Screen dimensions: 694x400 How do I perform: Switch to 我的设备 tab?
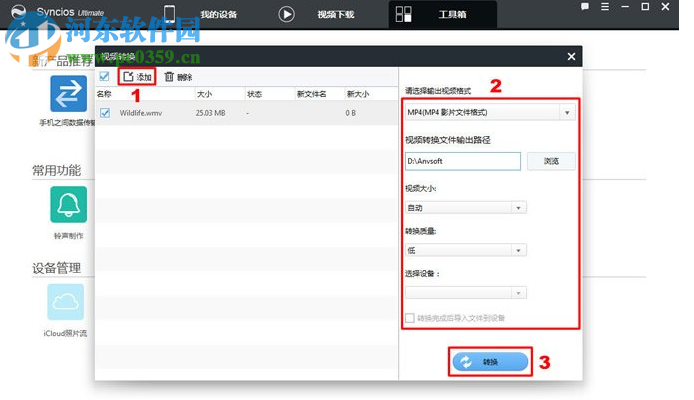(202, 14)
